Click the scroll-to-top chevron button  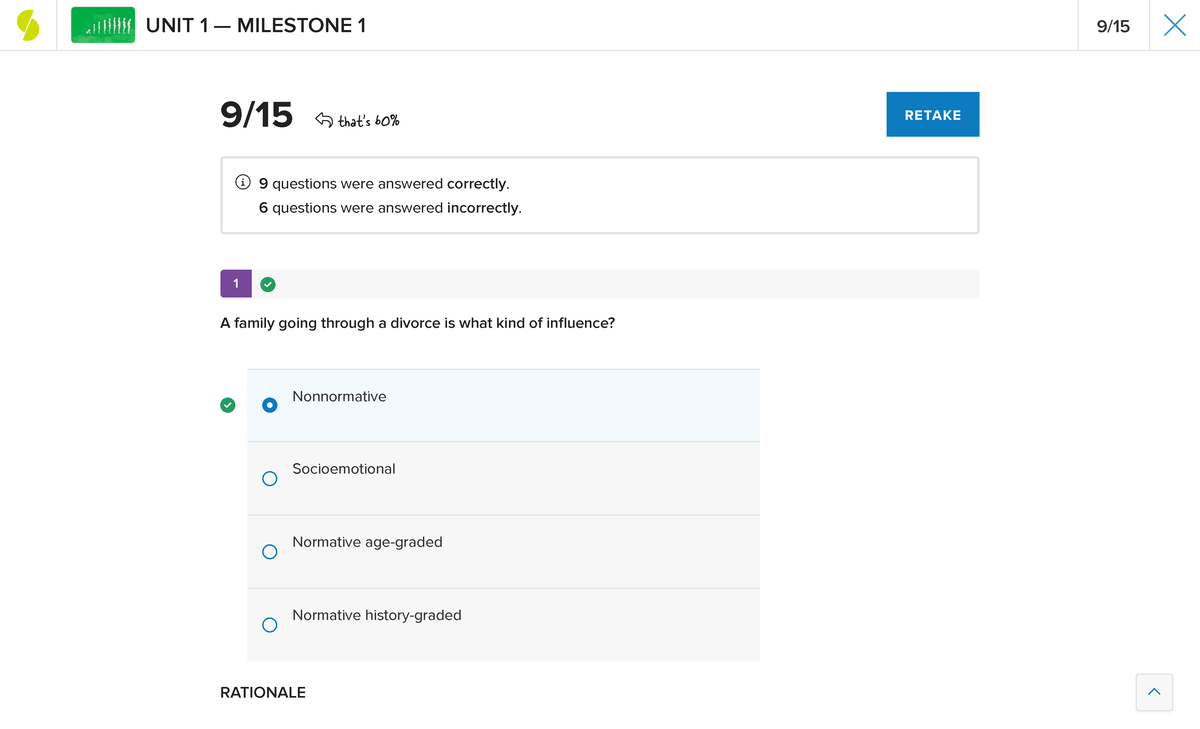pyautogui.click(x=1154, y=692)
